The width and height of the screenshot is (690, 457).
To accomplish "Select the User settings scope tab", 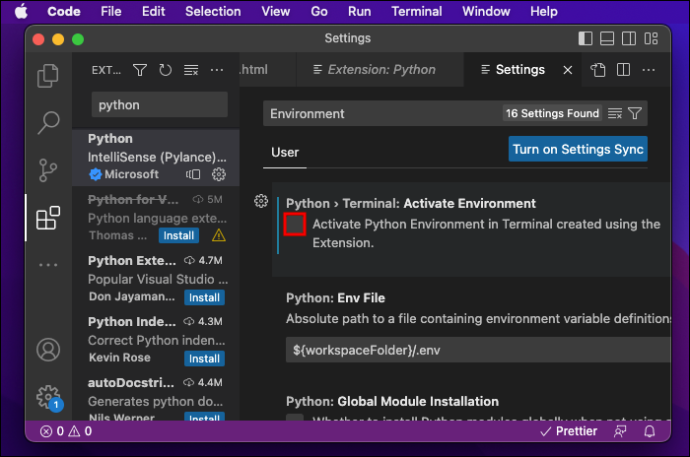I will coord(285,153).
